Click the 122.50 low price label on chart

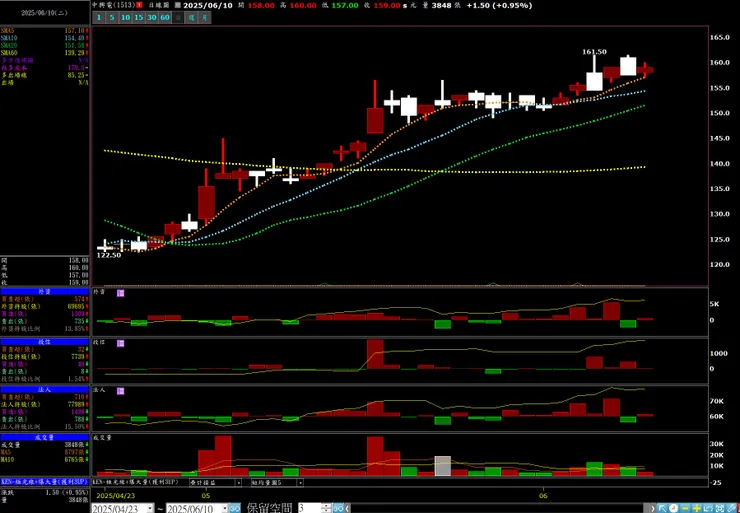pos(109,255)
